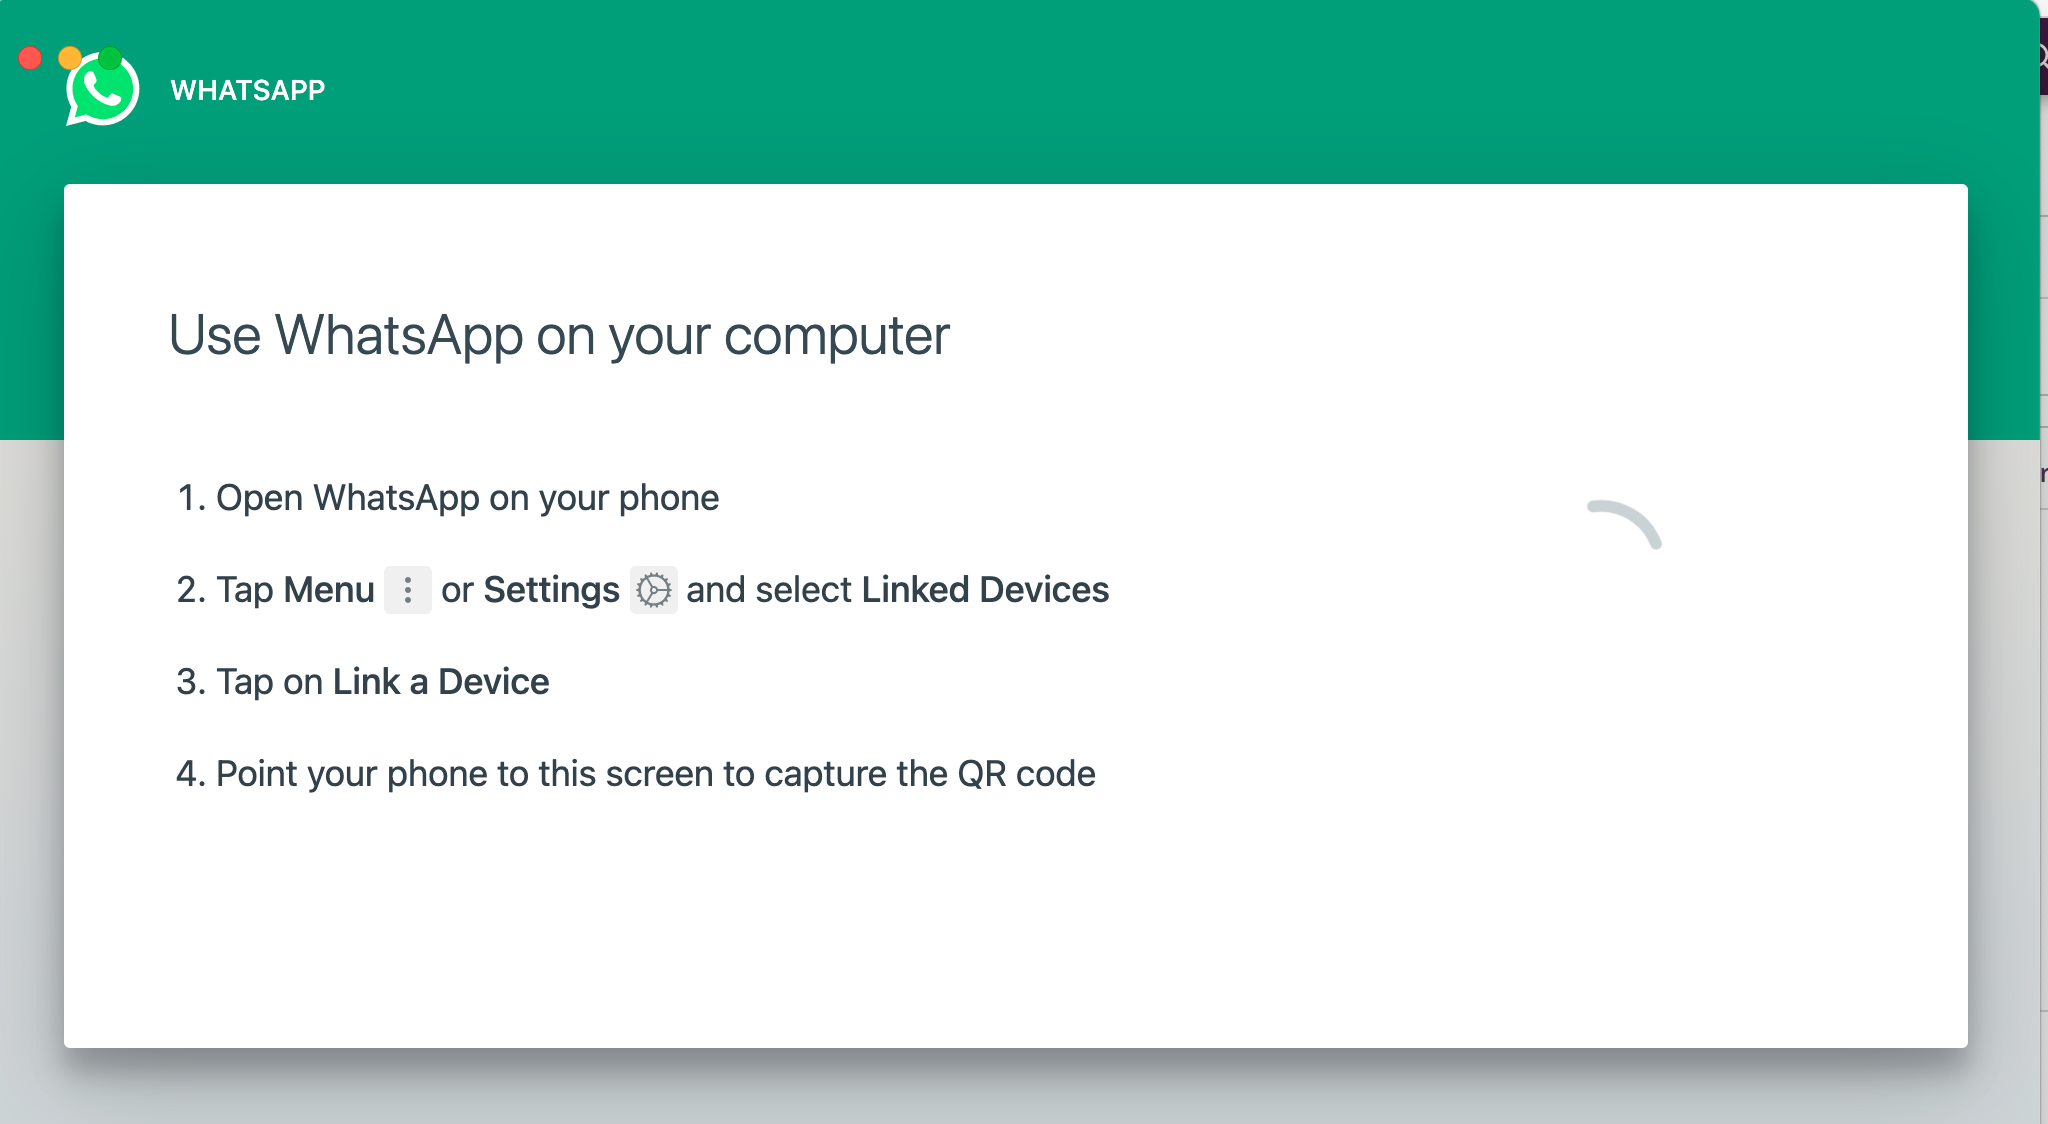Click the bold 'Link a Device' text
Image resolution: width=2048 pixels, height=1124 pixels.
[441, 682]
